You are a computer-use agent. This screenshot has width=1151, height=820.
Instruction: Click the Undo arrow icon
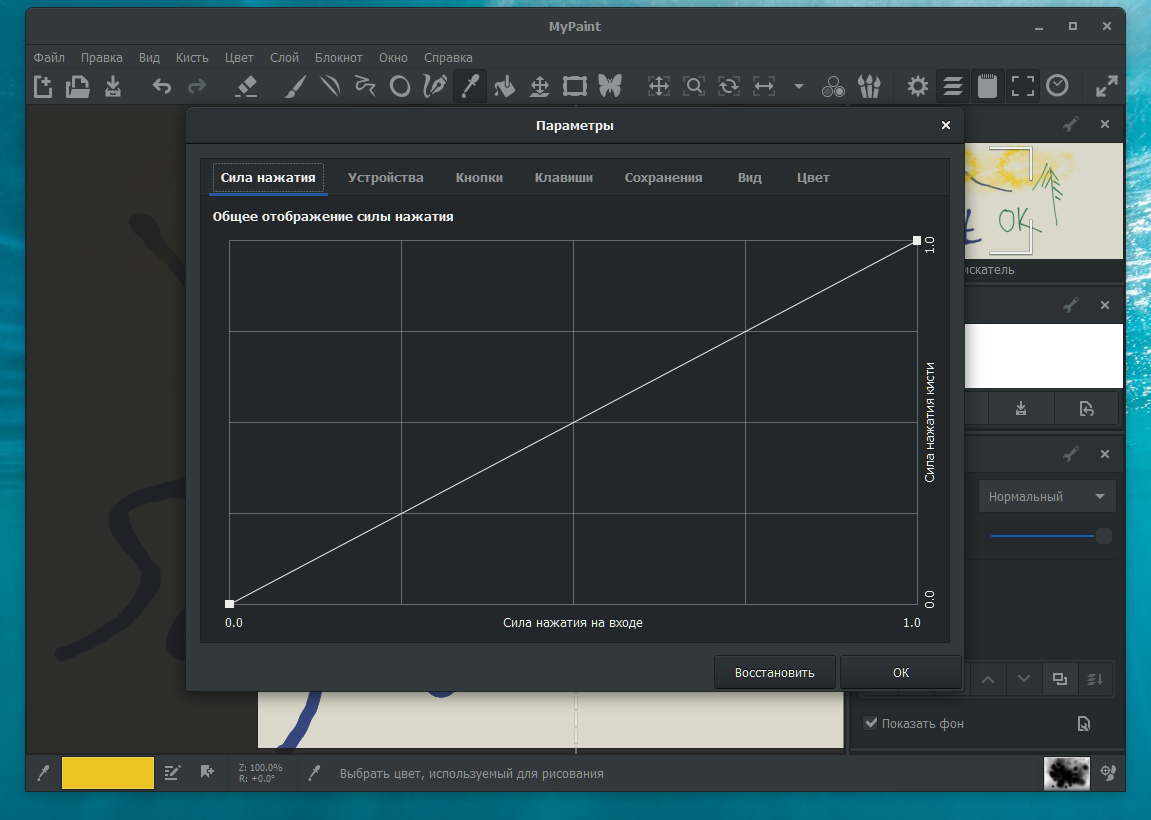coord(161,87)
